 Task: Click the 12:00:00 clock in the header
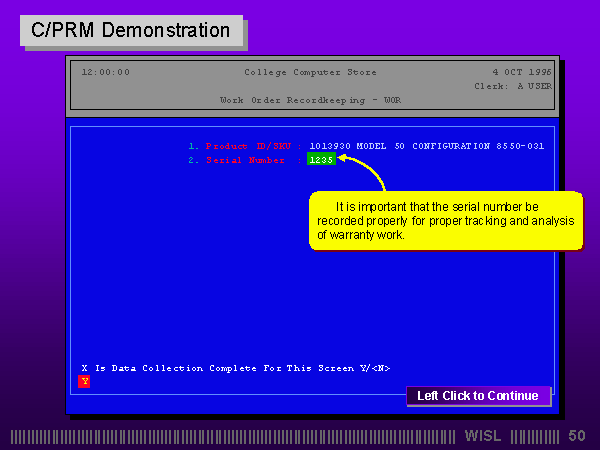coord(105,72)
